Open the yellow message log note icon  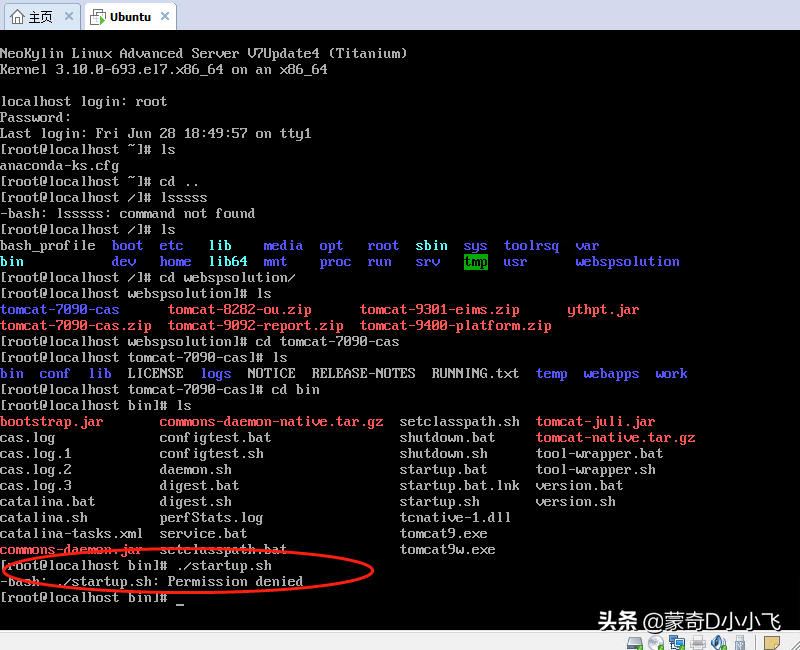[772, 643]
